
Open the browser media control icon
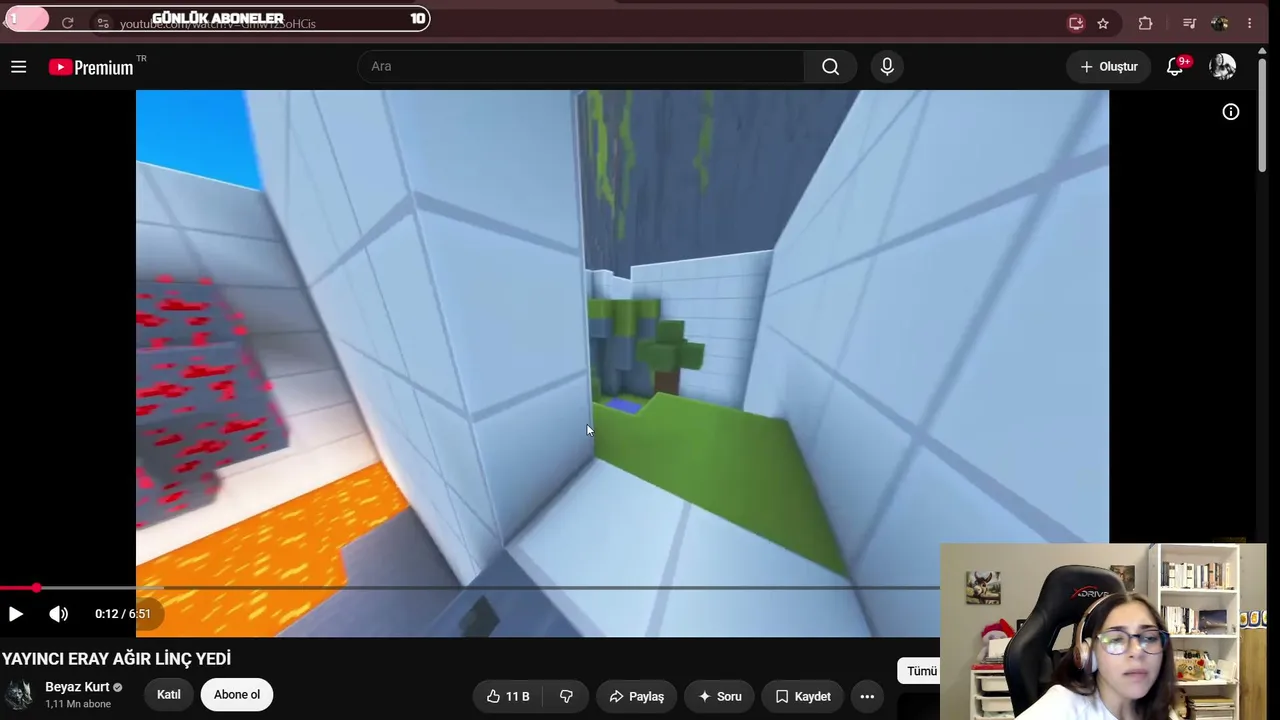[1189, 23]
